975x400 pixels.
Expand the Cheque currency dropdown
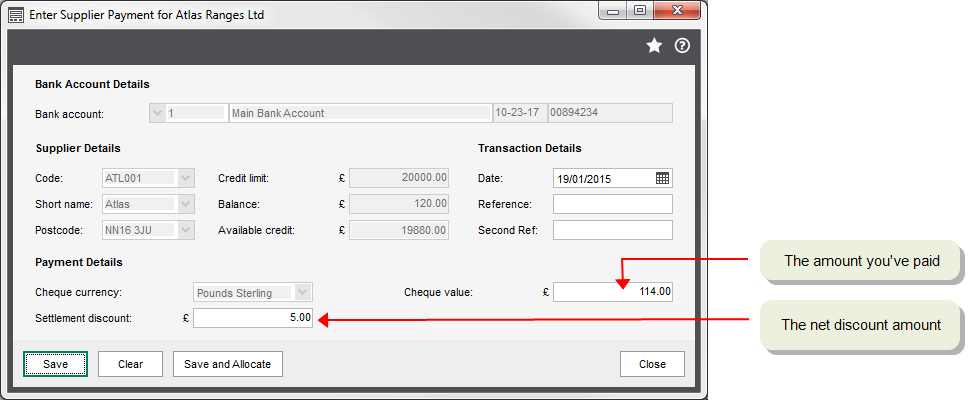(304, 293)
